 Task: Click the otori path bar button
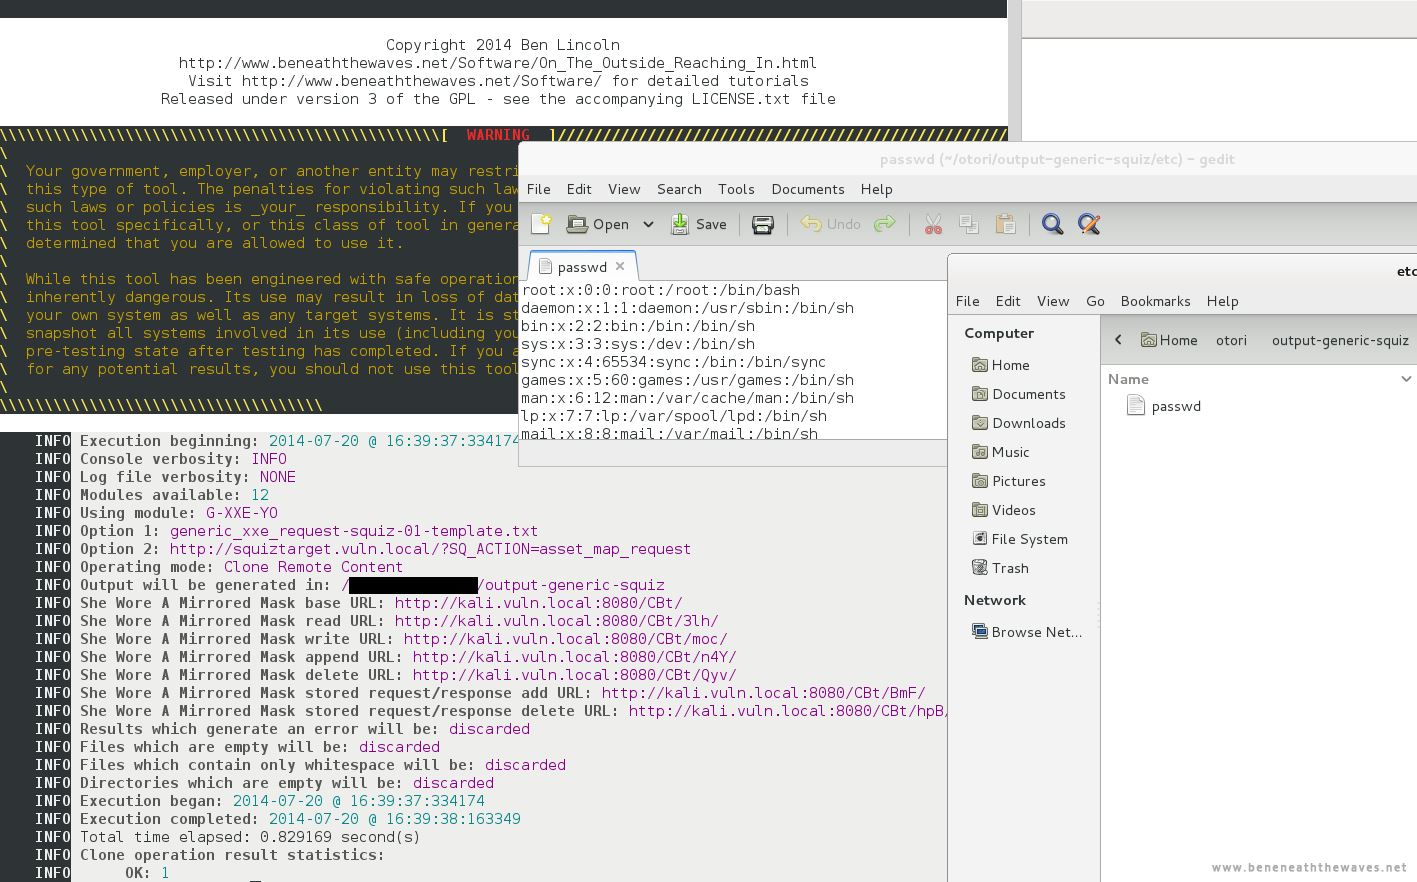click(x=1231, y=340)
